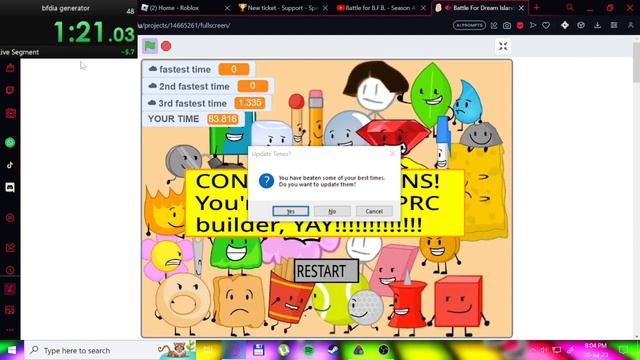The image size is (640, 360).
Task: Open the extensions cube icon
Action: pyautogui.click(x=581, y=25)
